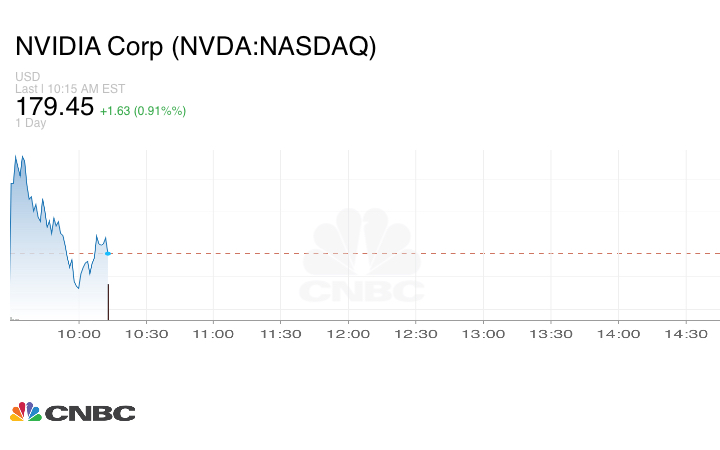Click the CNBC watermark in the chart
Viewport: 720px width, 450px height.
[362, 258]
